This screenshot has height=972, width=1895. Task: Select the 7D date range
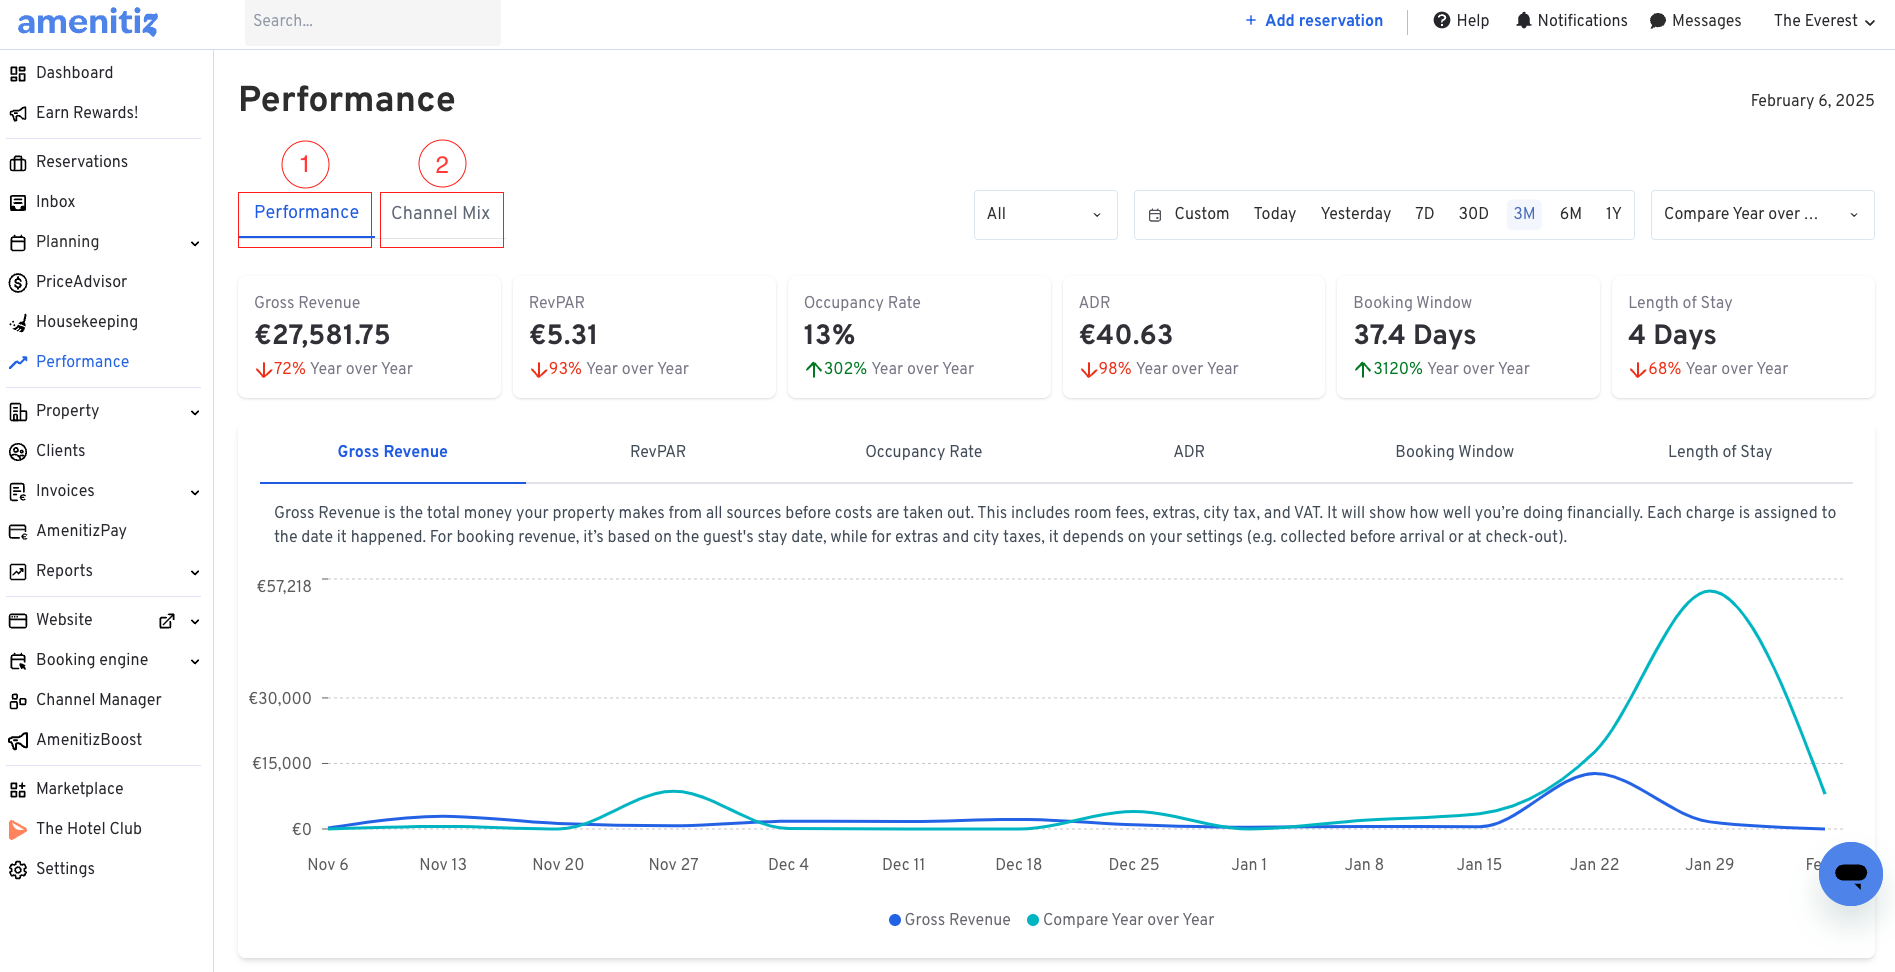tap(1425, 214)
